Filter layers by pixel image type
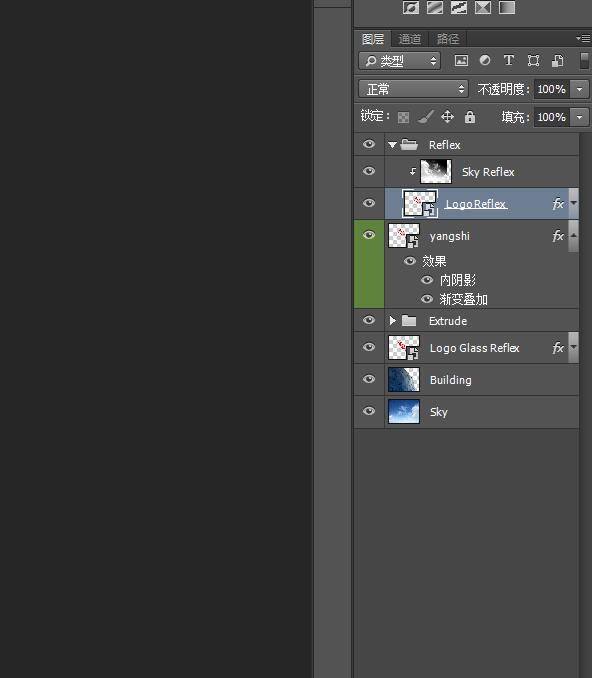592x678 pixels. pos(461,61)
